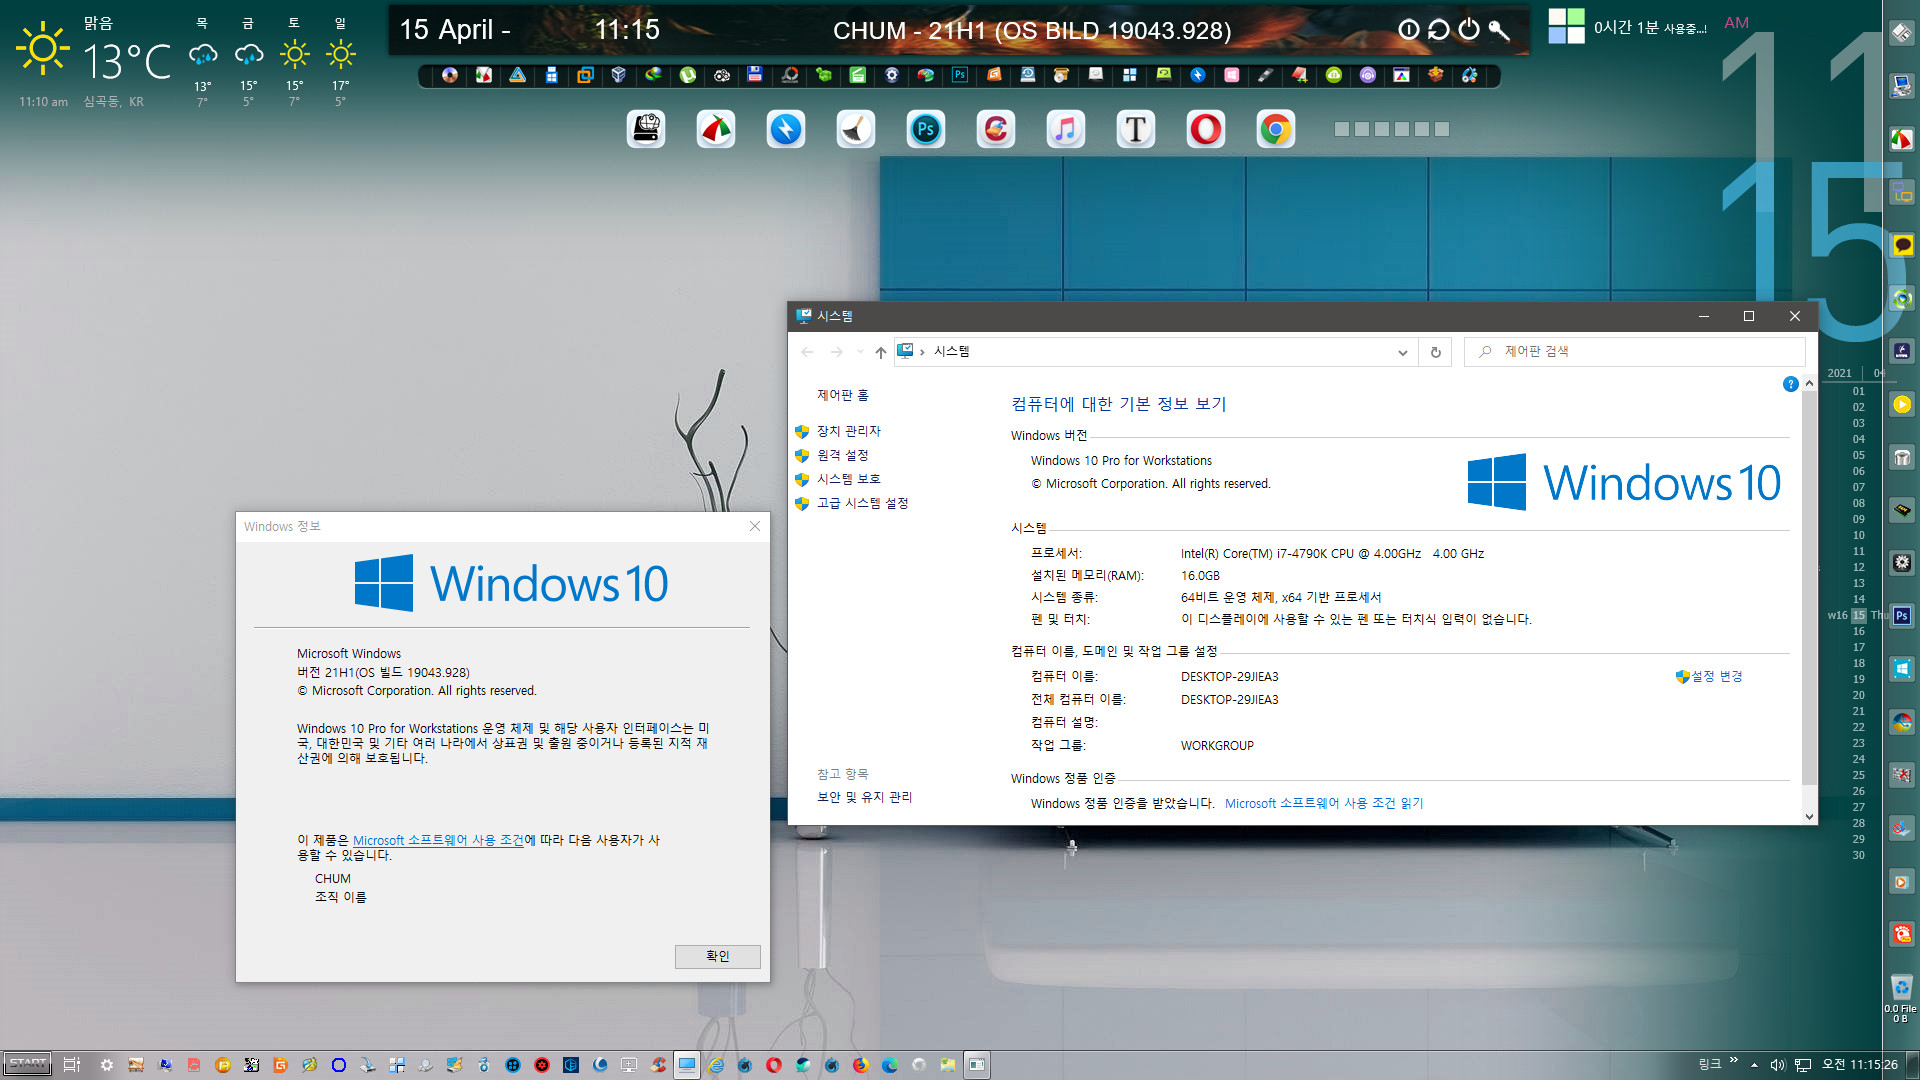Click the 확인 button in Windows info dialog
This screenshot has width=1920, height=1080.
[717, 957]
